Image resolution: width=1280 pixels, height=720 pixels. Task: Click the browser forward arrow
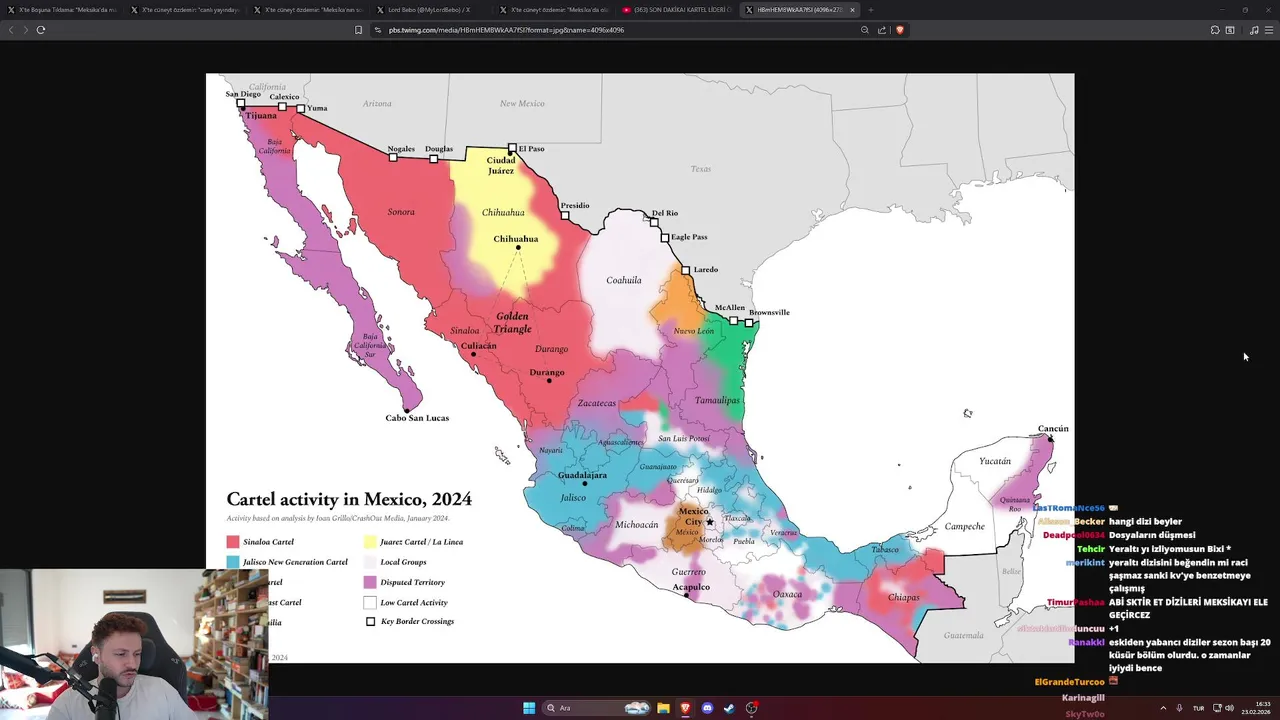25,30
